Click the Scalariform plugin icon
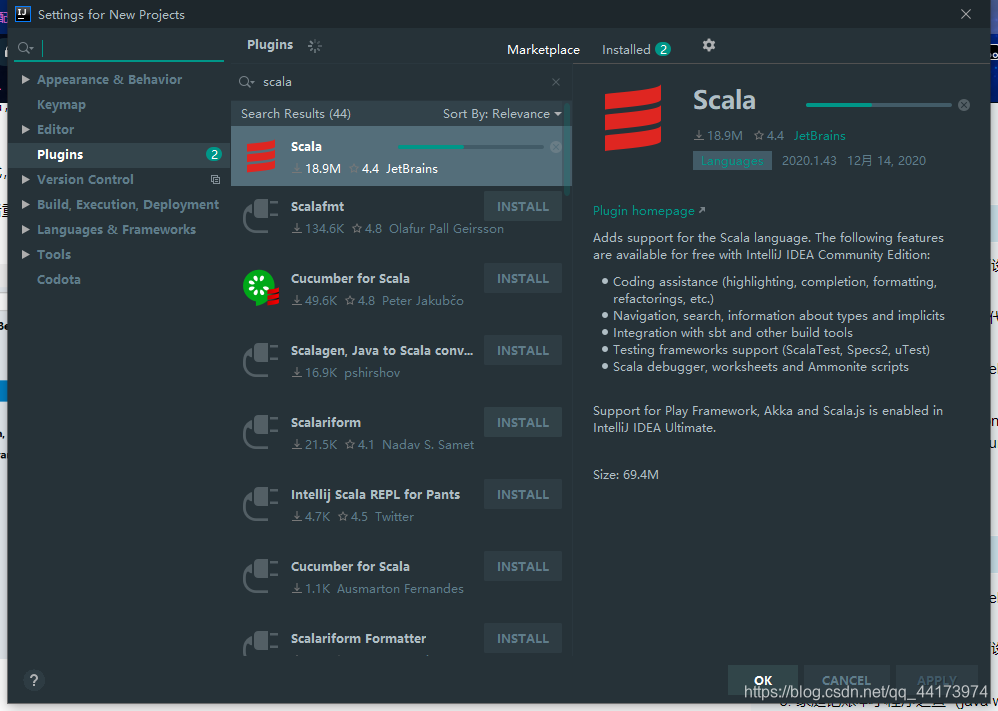Screen dimensions: 998x711 (261, 432)
